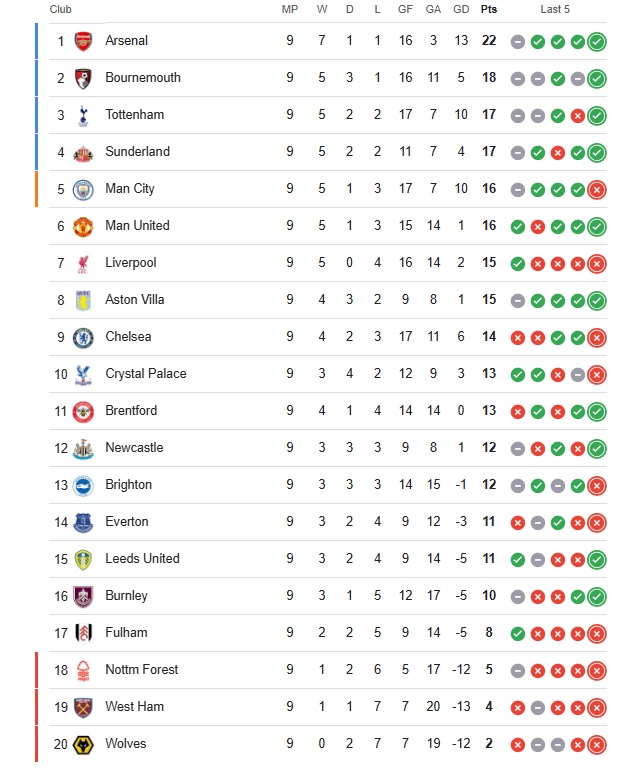Click the Pts column header
The width and height of the screenshot is (641, 779).
pos(488,9)
